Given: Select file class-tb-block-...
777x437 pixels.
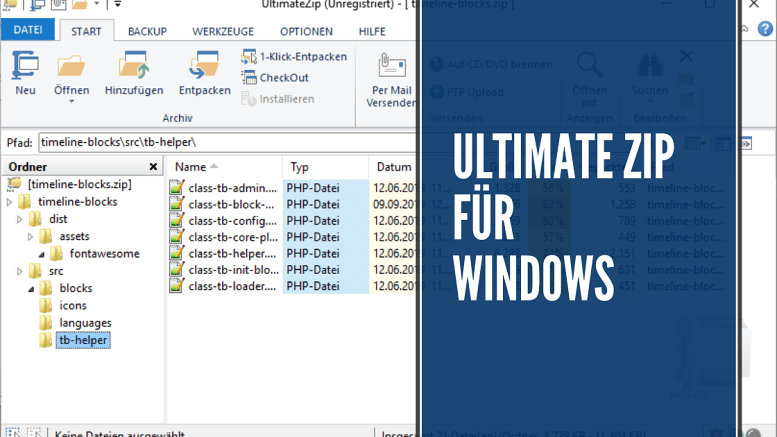Looking at the screenshot, I should tap(231, 205).
